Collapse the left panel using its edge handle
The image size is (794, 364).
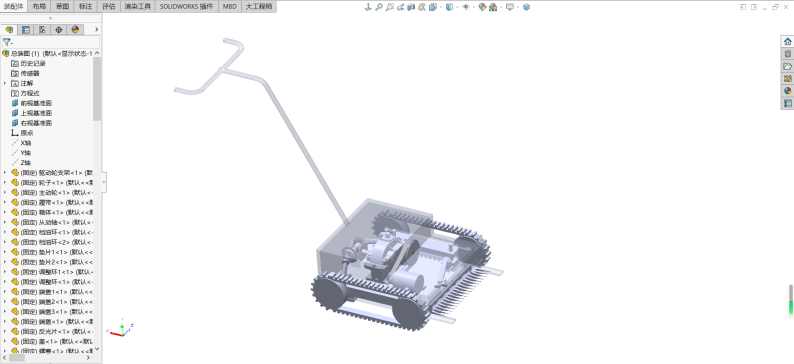click(104, 181)
